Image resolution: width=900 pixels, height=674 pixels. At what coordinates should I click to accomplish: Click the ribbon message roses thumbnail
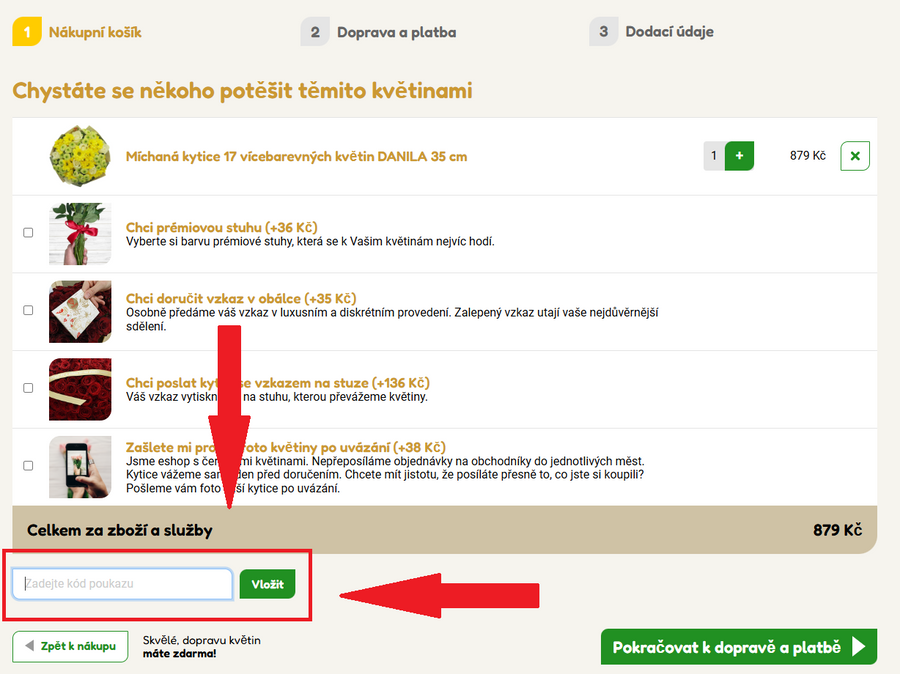(x=80, y=388)
